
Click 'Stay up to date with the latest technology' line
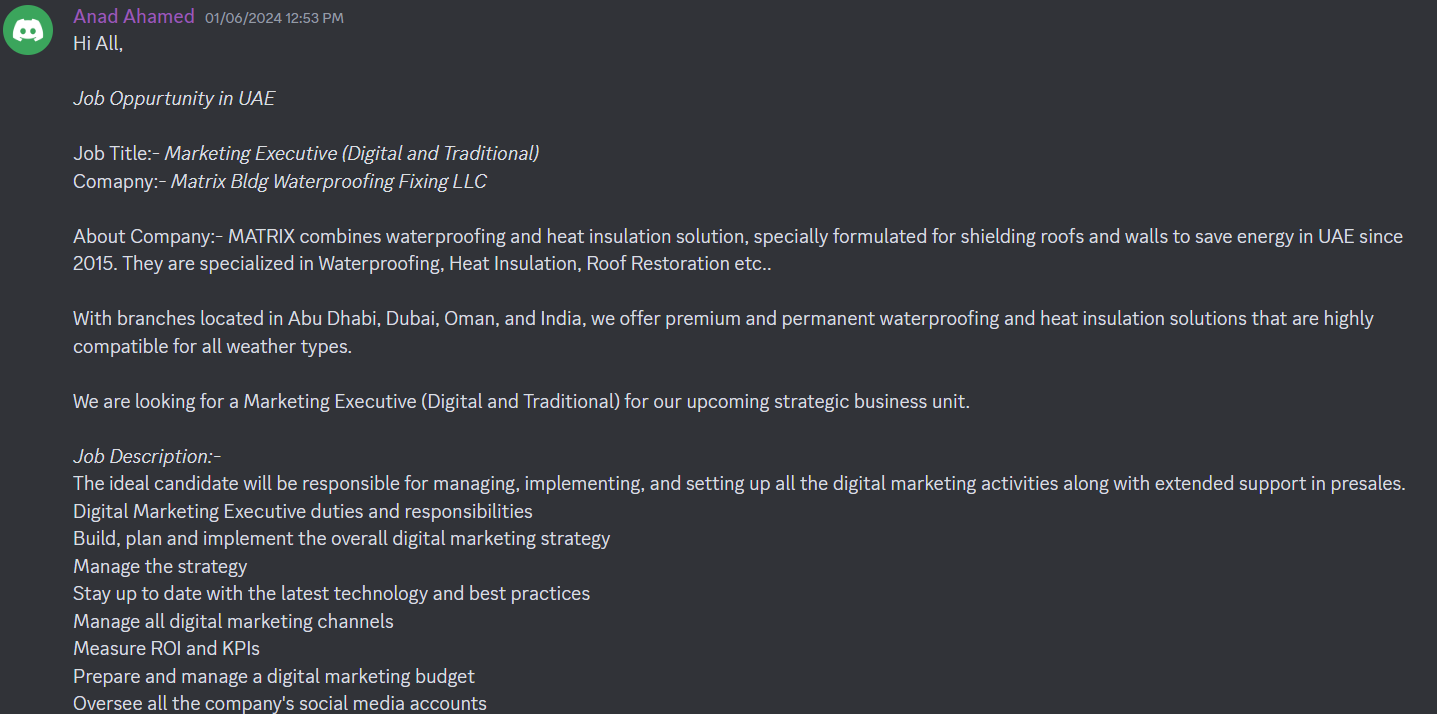(331, 594)
